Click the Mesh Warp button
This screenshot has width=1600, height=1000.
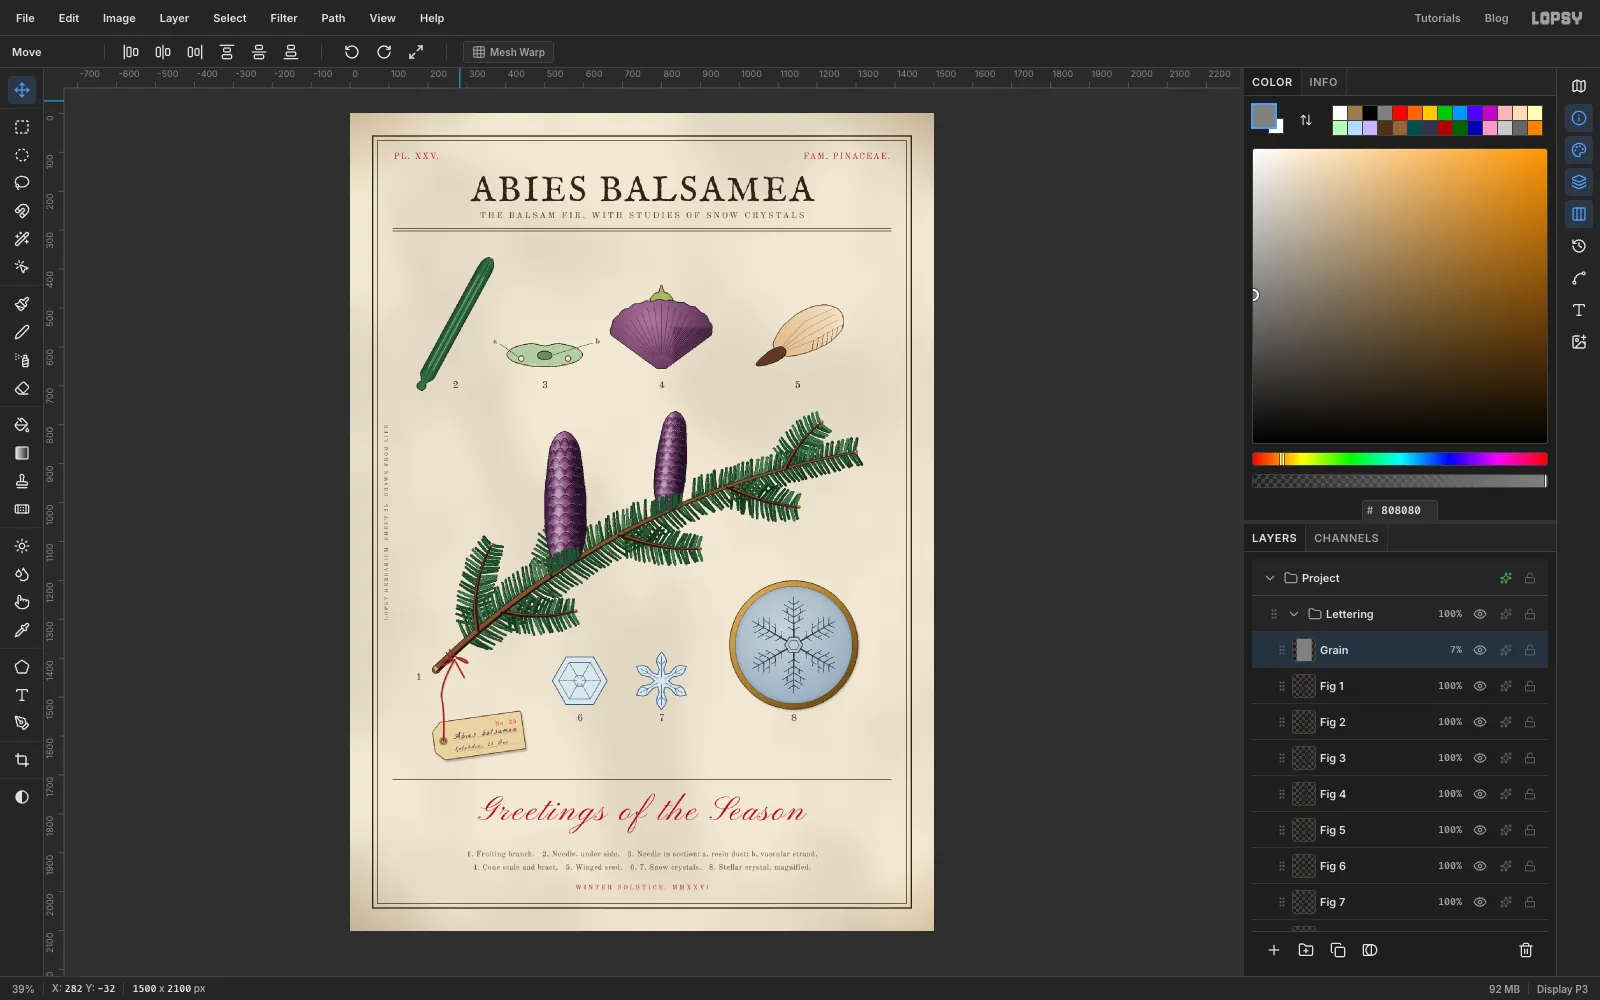[x=509, y=52]
